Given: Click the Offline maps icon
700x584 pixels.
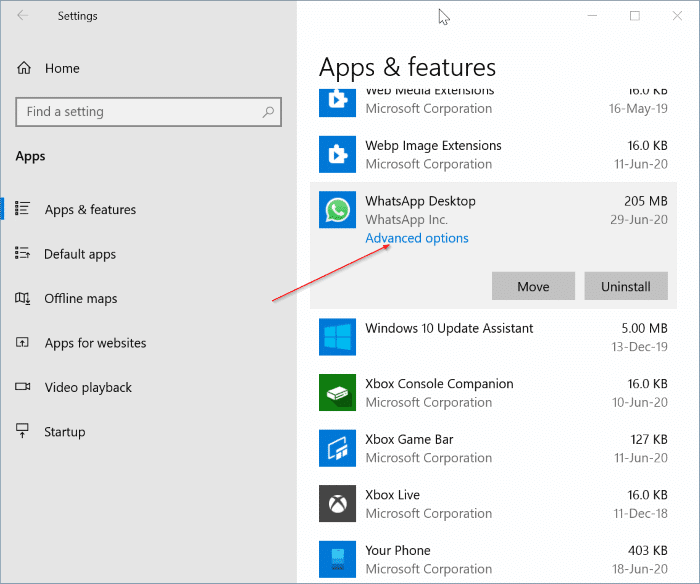Looking at the screenshot, I should (22, 298).
